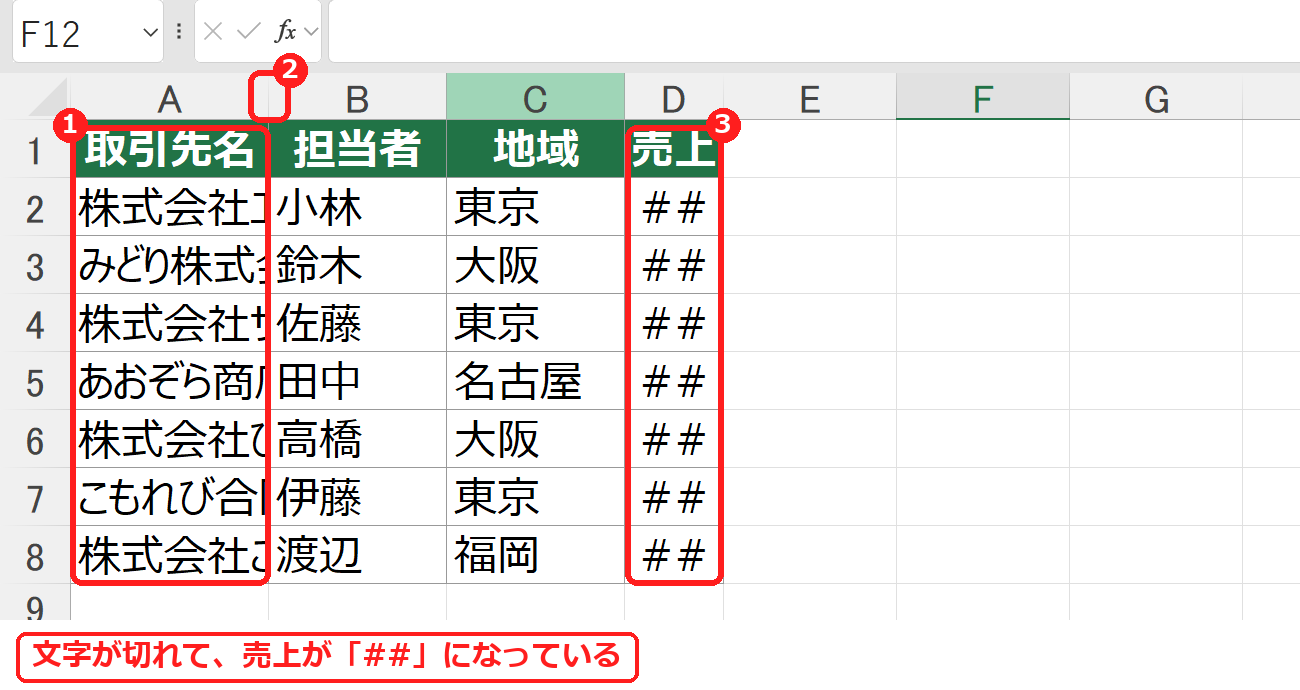Click the cell starting with みどり株式
This screenshot has height=690, width=1300.
(x=170, y=265)
